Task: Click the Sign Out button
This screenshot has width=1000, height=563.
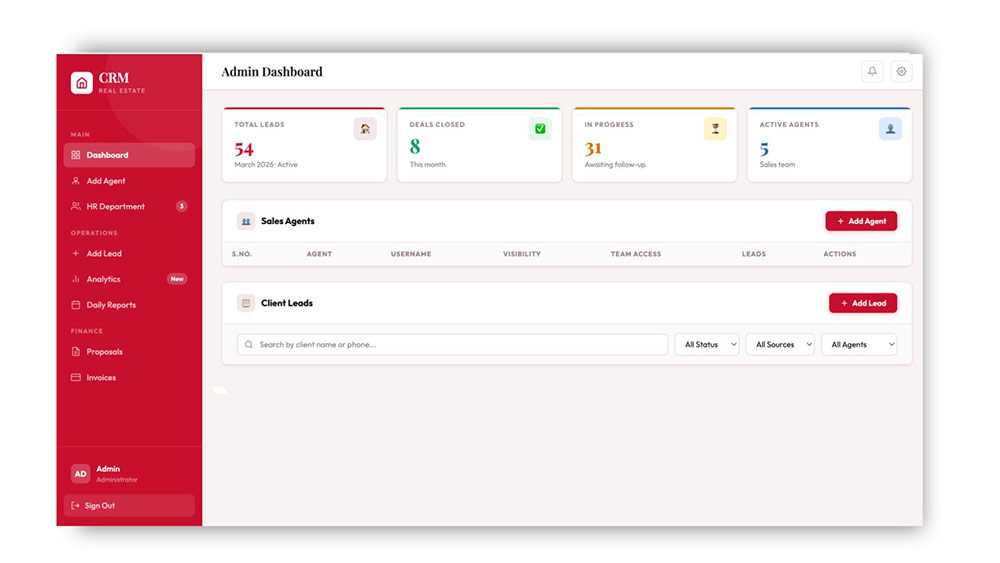Action: point(129,506)
